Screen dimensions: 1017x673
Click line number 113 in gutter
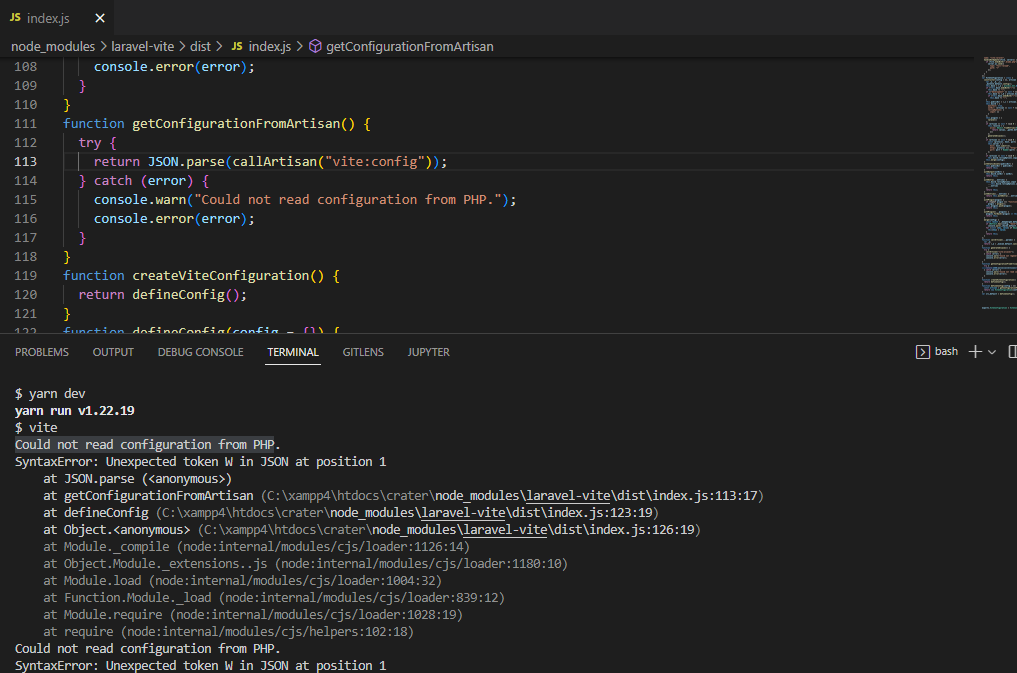[25, 161]
